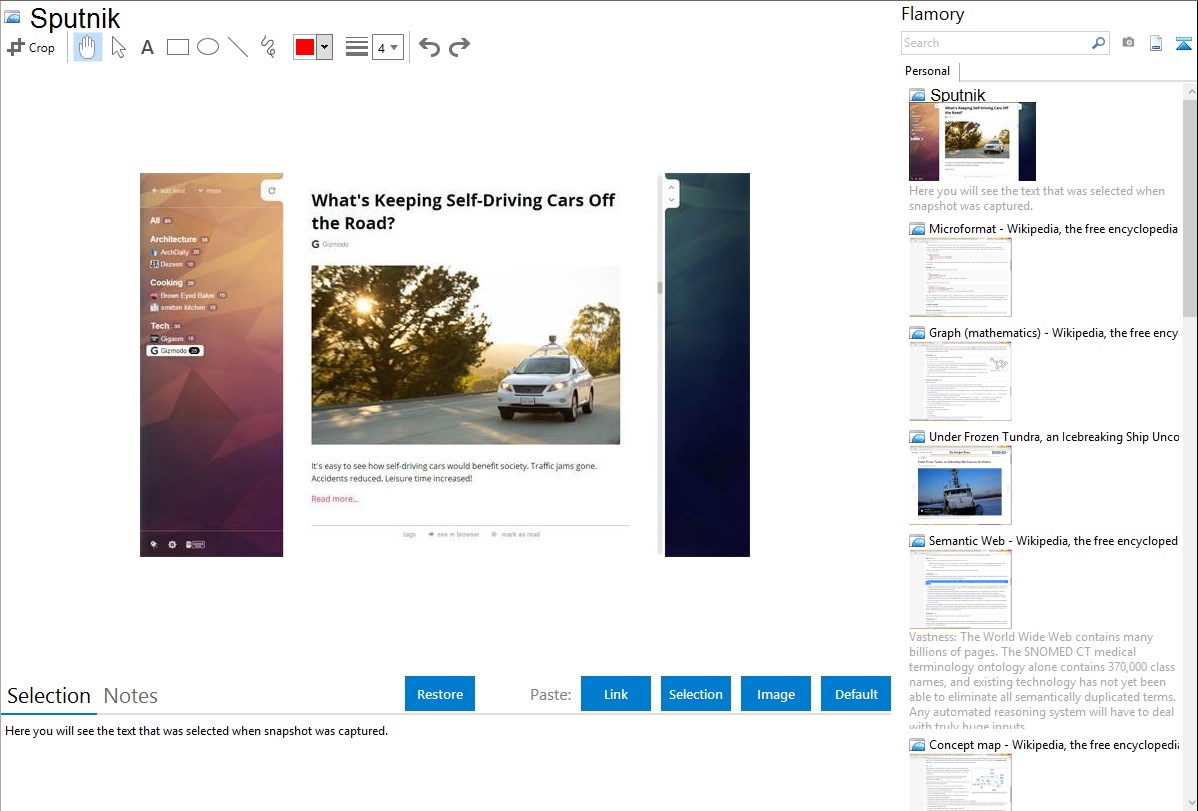The width and height of the screenshot is (1198, 811).
Task: Click inside the Flamory search field
Action: (x=995, y=43)
